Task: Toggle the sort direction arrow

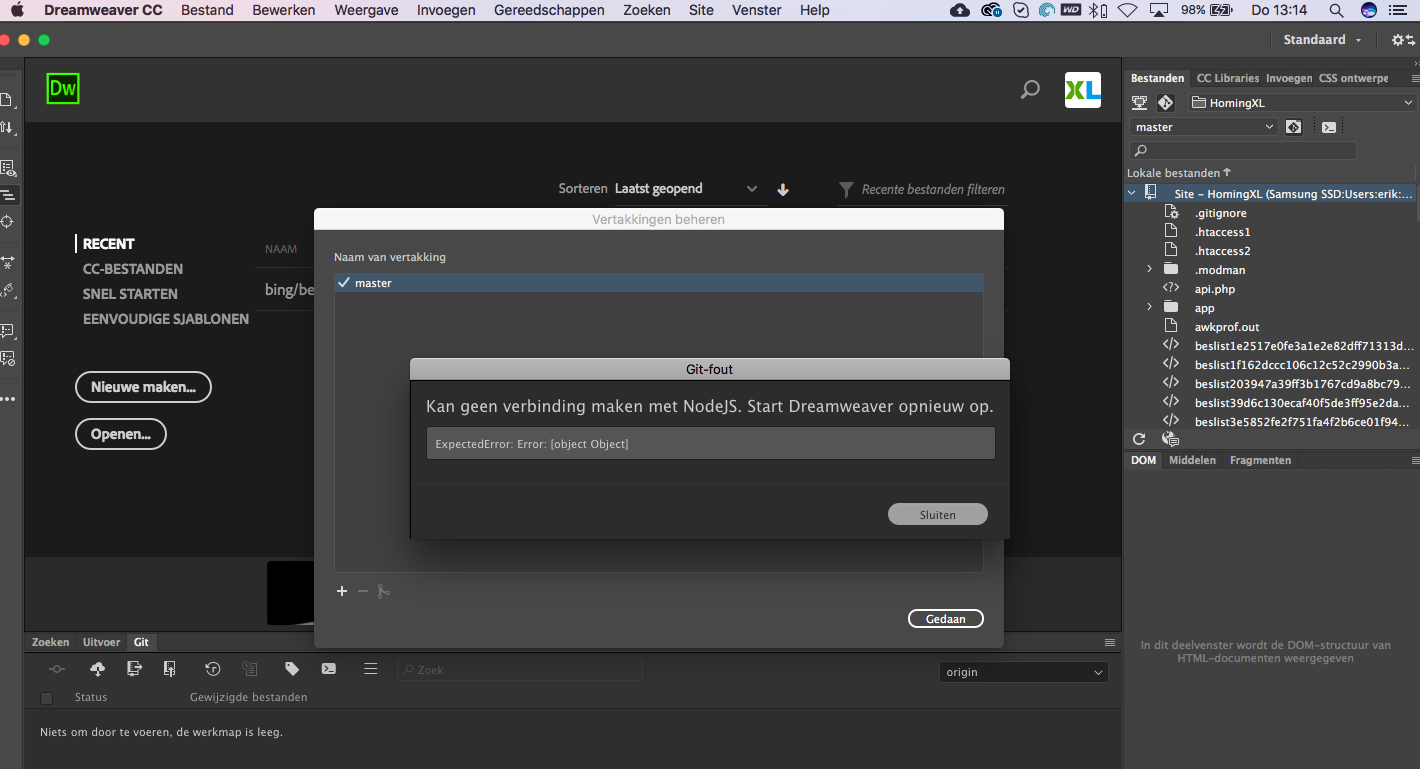Action: tap(783, 189)
